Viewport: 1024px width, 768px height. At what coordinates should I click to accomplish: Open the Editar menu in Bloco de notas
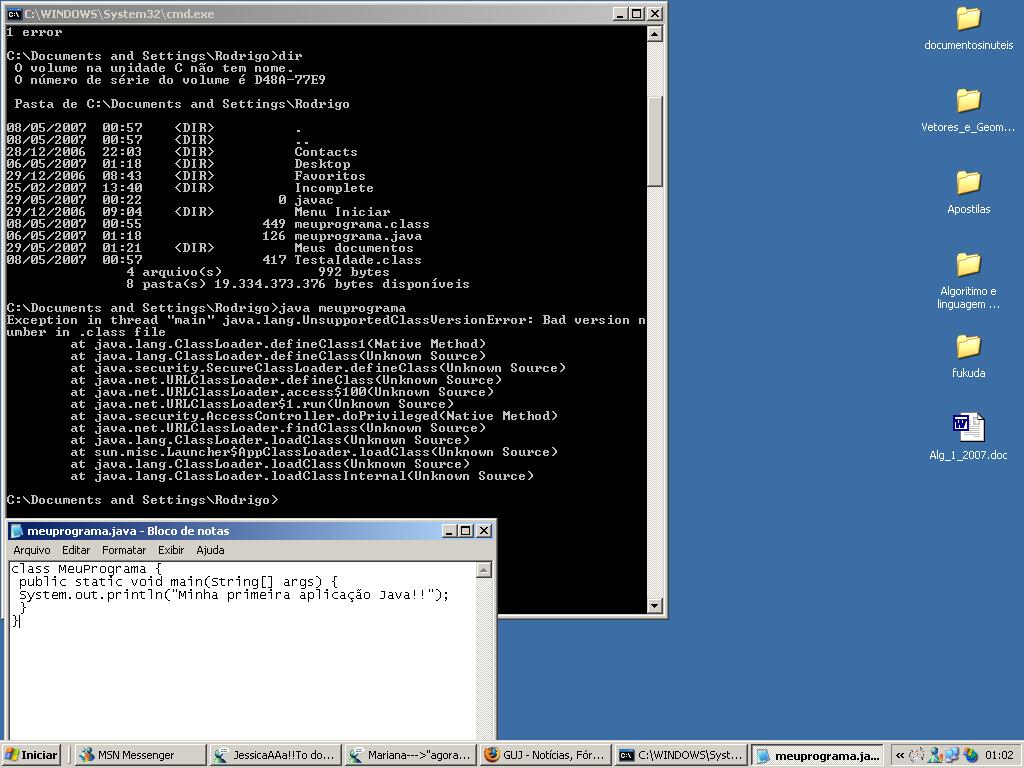click(76, 550)
